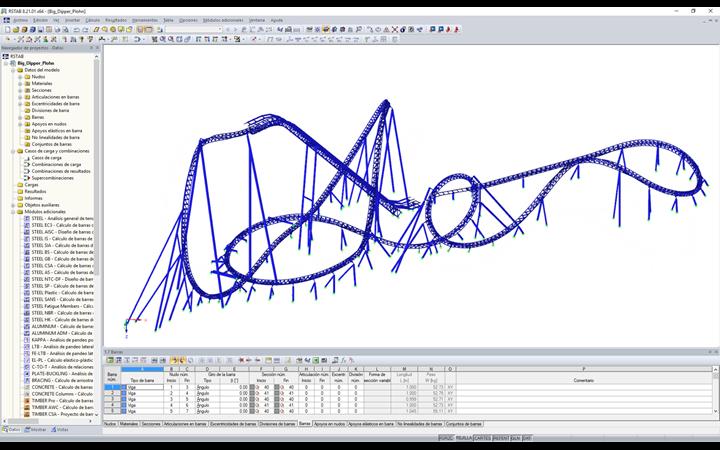
Task: Switch table to Apoyos en nudos tab
Action: click(330, 424)
